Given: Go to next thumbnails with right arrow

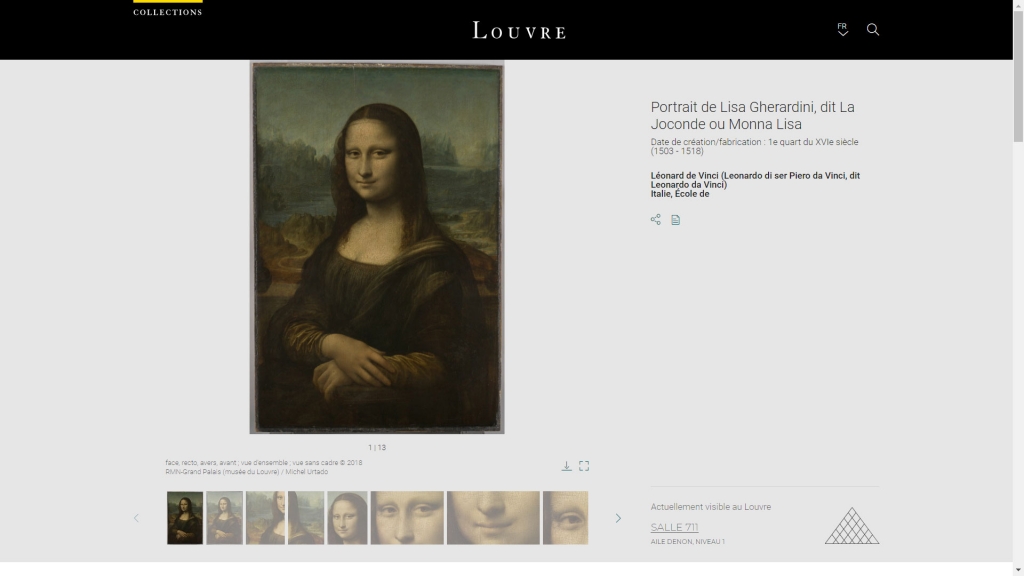Looking at the screenshot, I should 618,518.
